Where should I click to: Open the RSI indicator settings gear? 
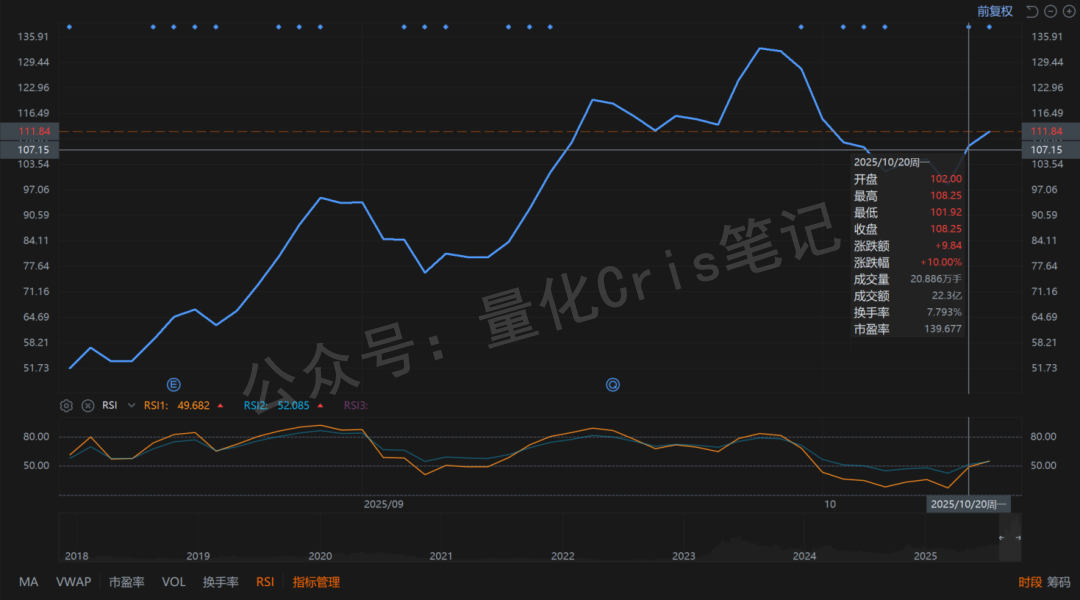tap(66, 405)
